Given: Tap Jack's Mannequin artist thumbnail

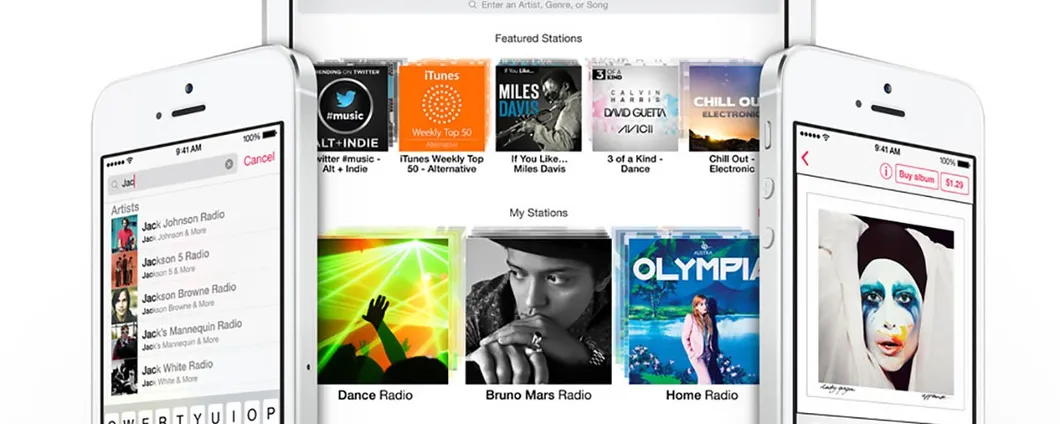Looking at the screenshot, I should click(x=124, y=341).
